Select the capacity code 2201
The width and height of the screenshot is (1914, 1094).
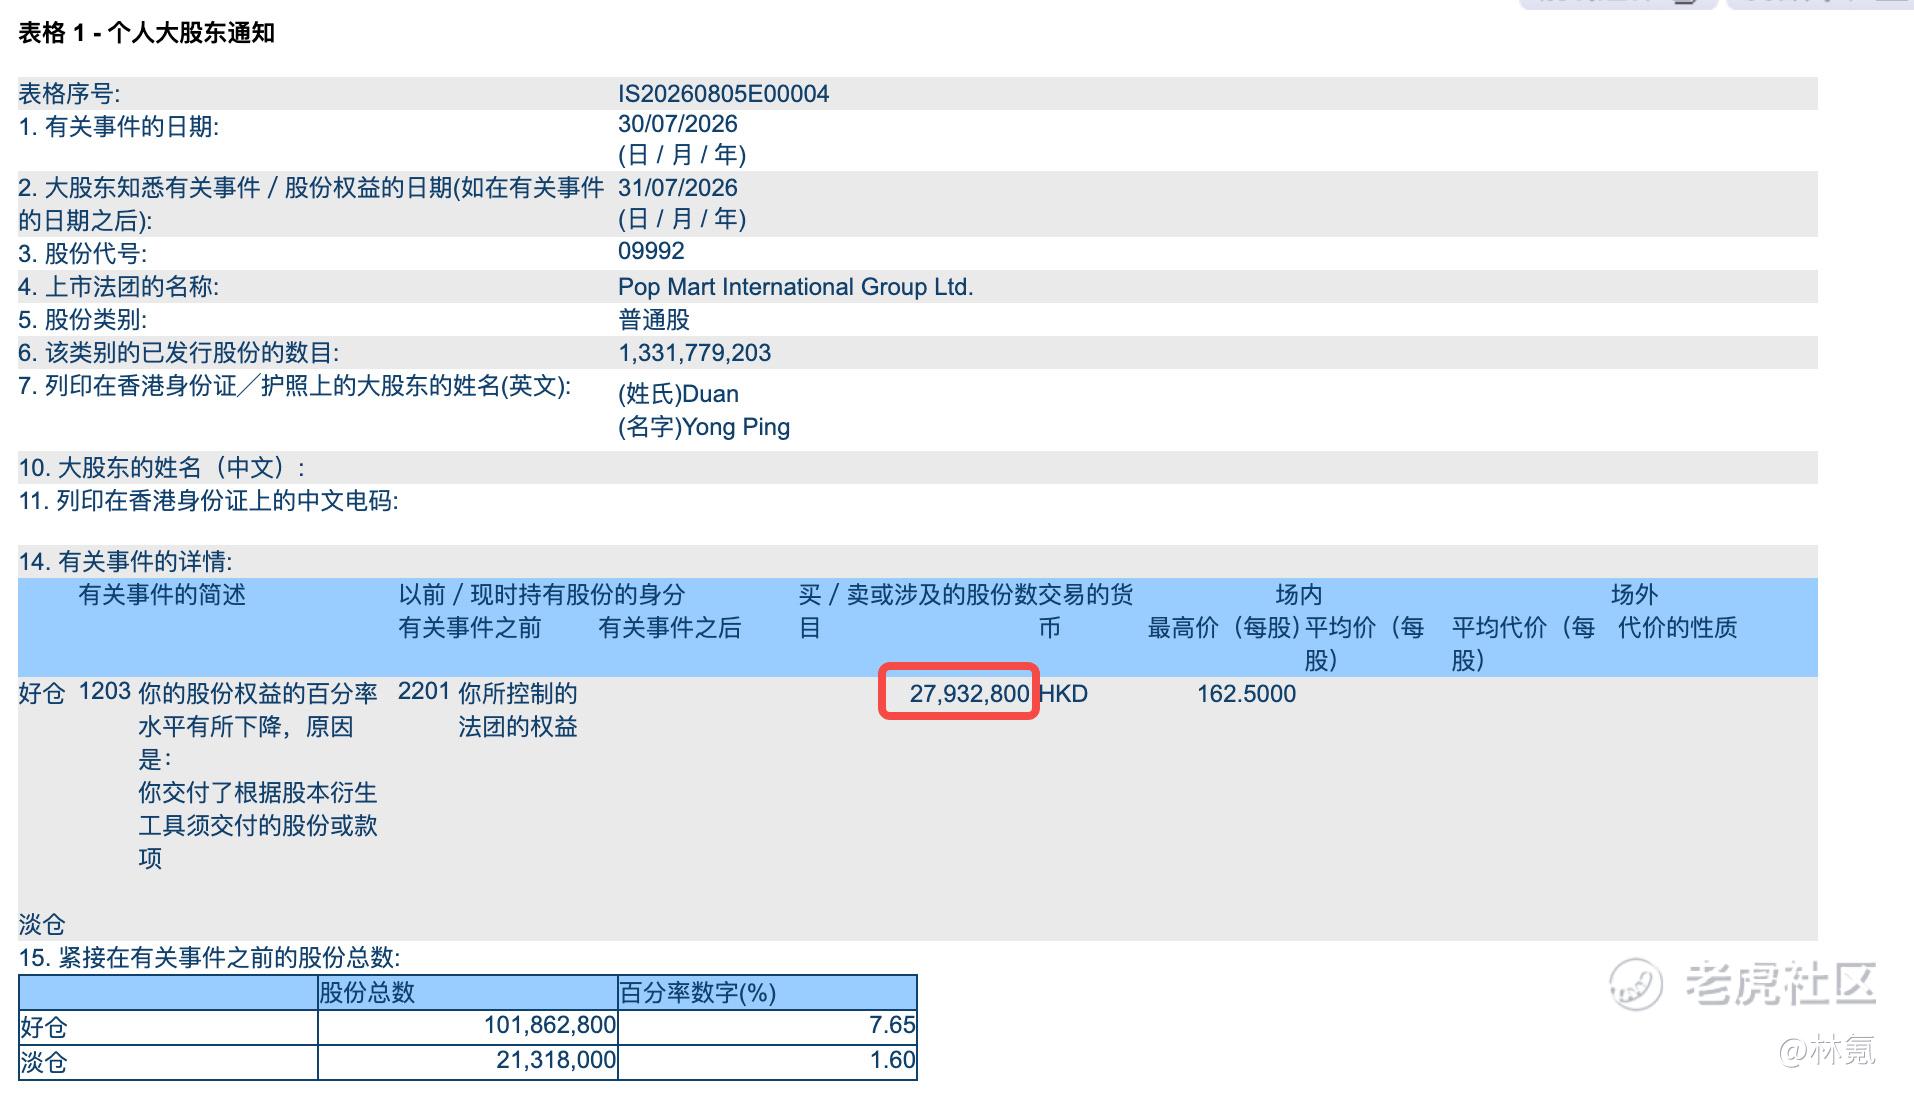(425, 691)
